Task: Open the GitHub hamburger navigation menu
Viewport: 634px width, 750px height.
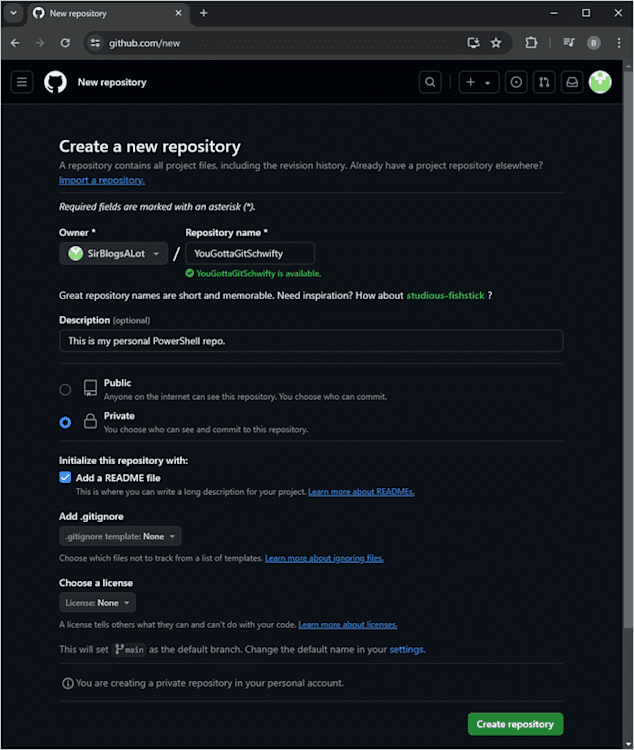Action: click(x=22, y=82)
